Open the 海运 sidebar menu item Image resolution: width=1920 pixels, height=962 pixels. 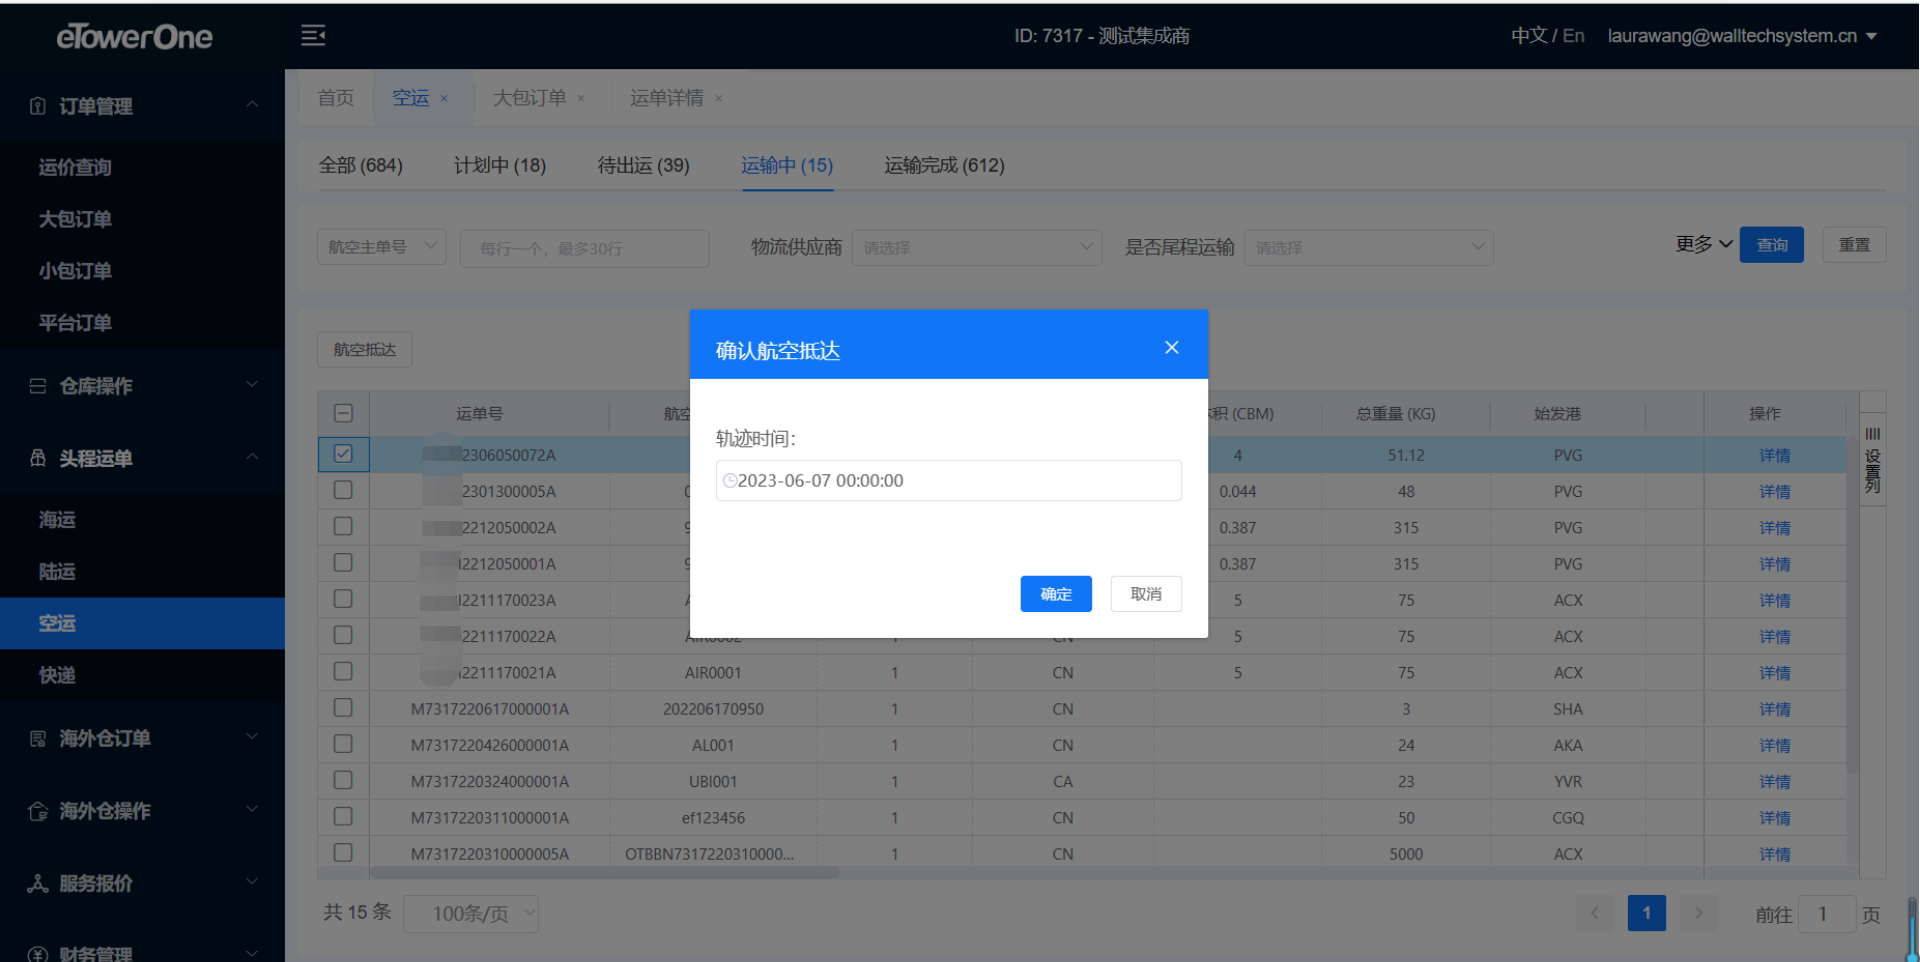point(58,519)
